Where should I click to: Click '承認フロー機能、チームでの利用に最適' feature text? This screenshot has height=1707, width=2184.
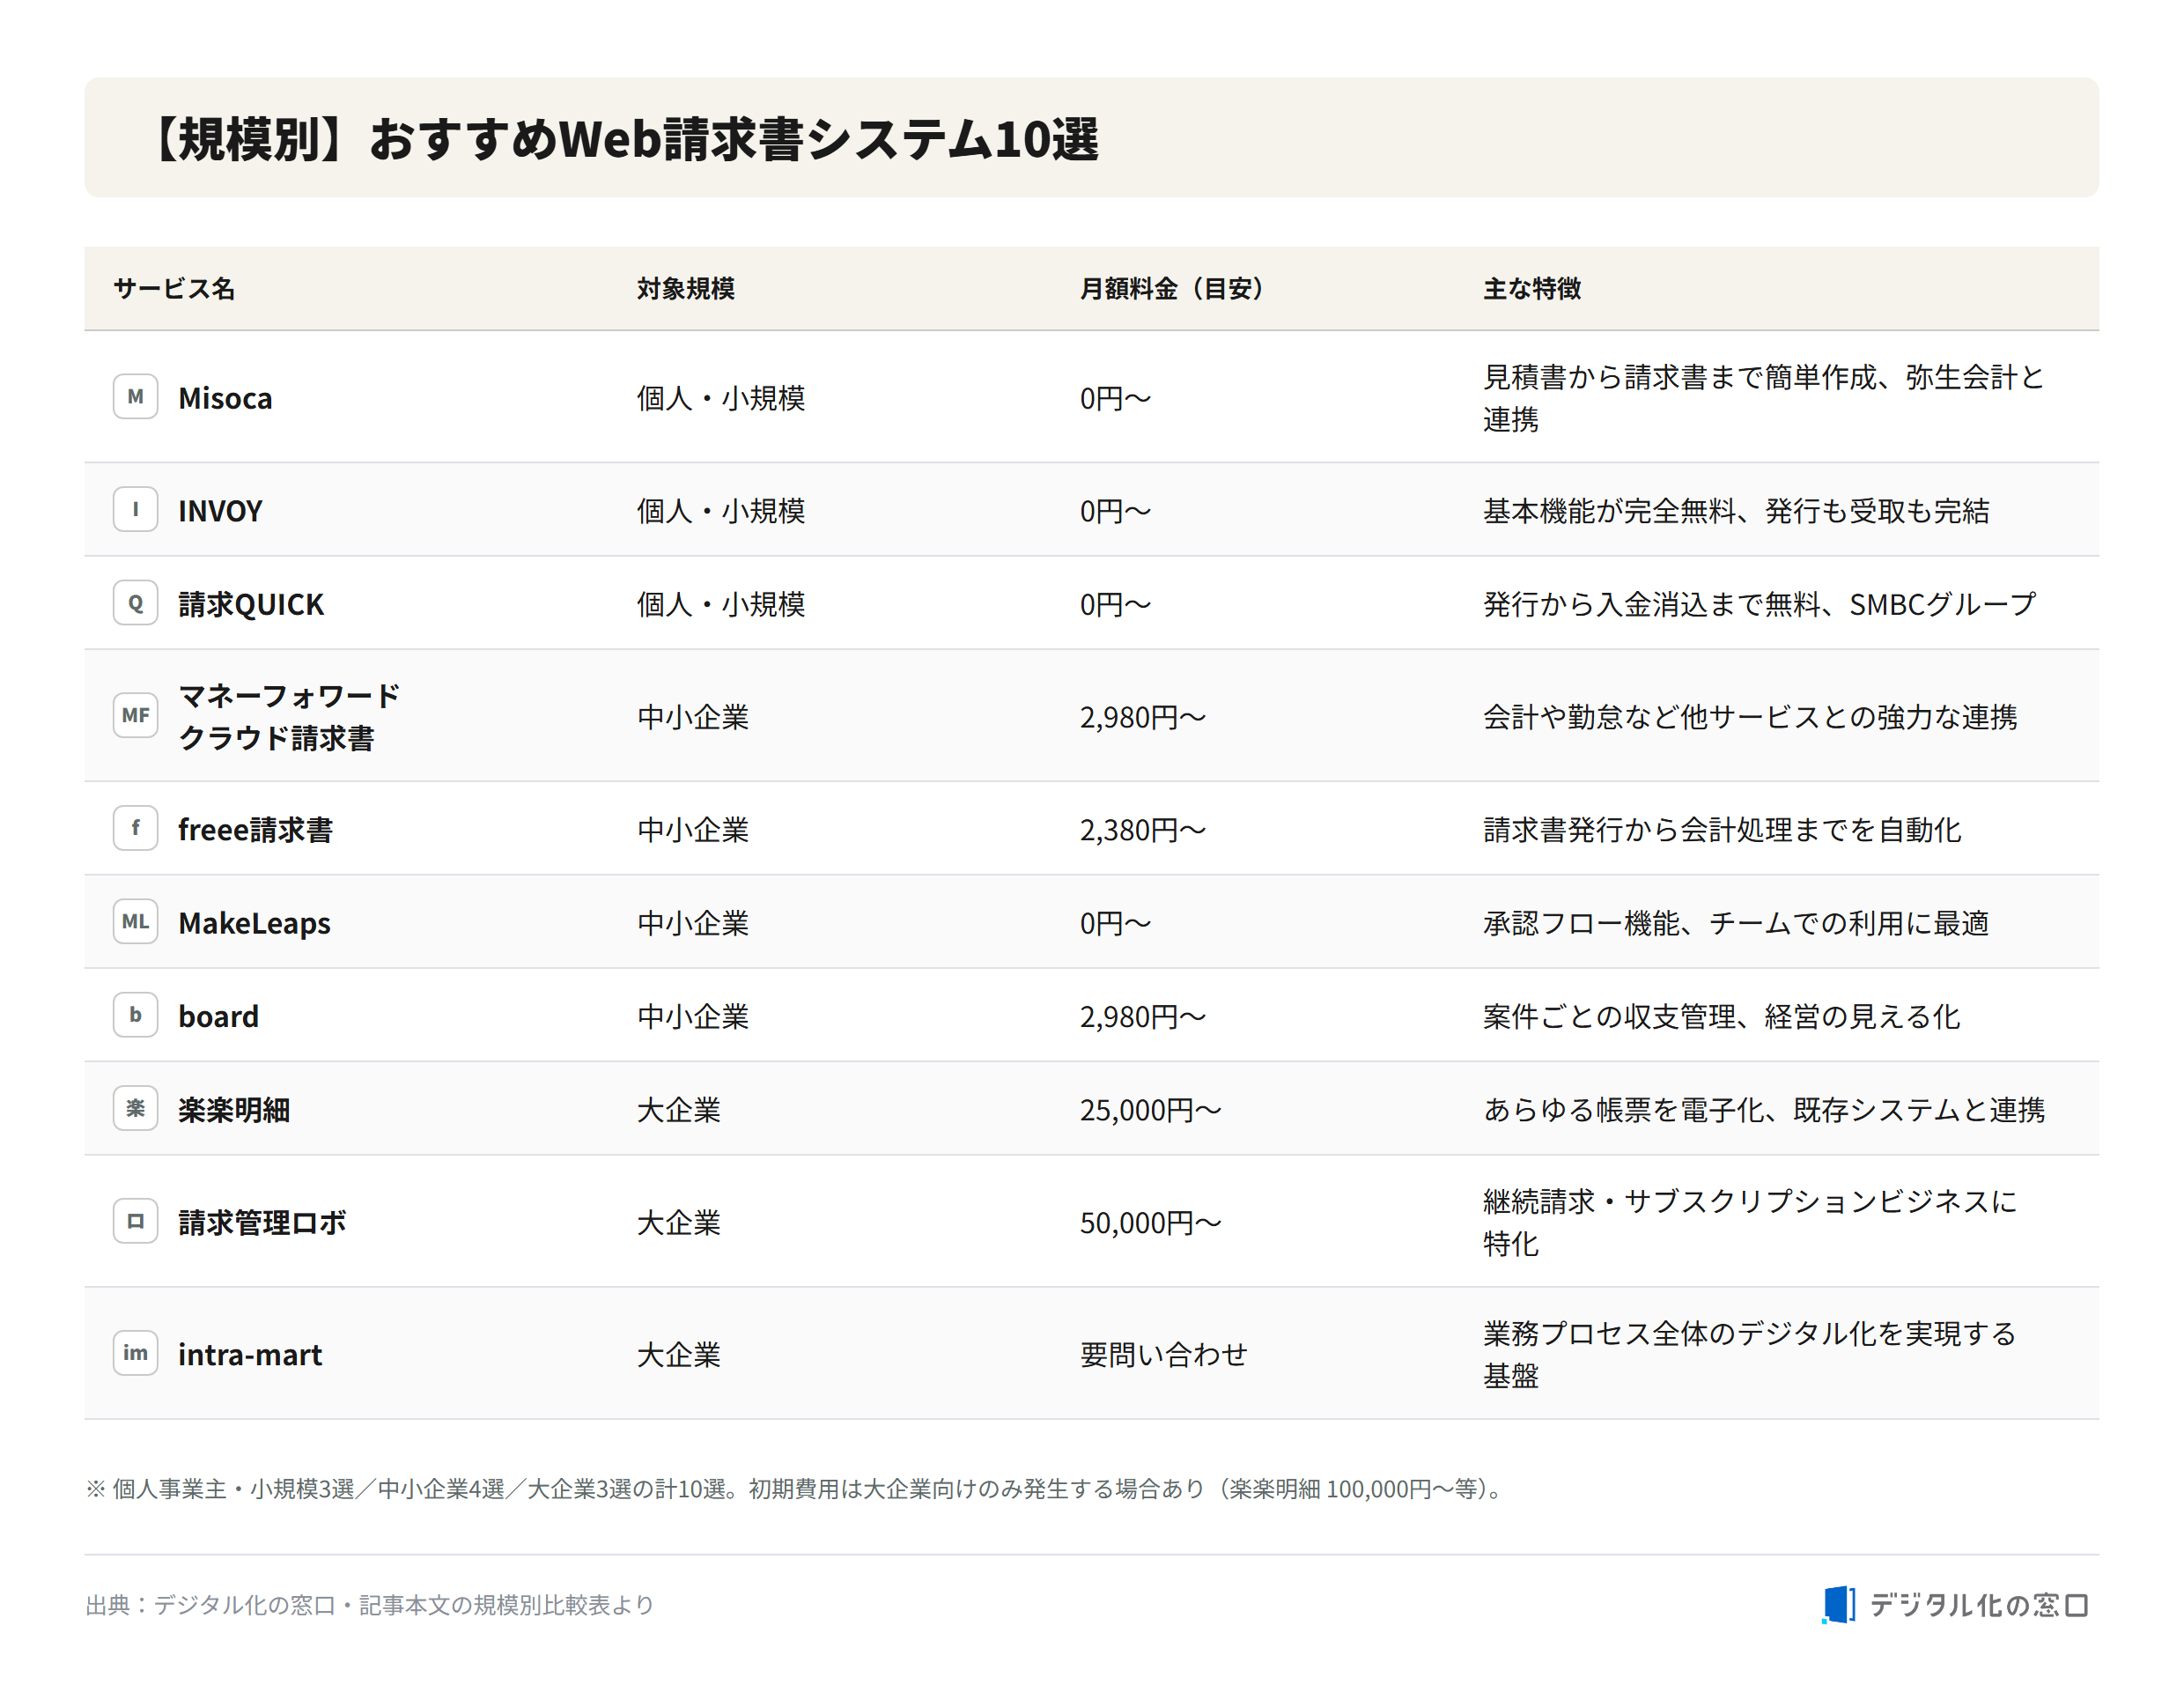coord(1736,923)
